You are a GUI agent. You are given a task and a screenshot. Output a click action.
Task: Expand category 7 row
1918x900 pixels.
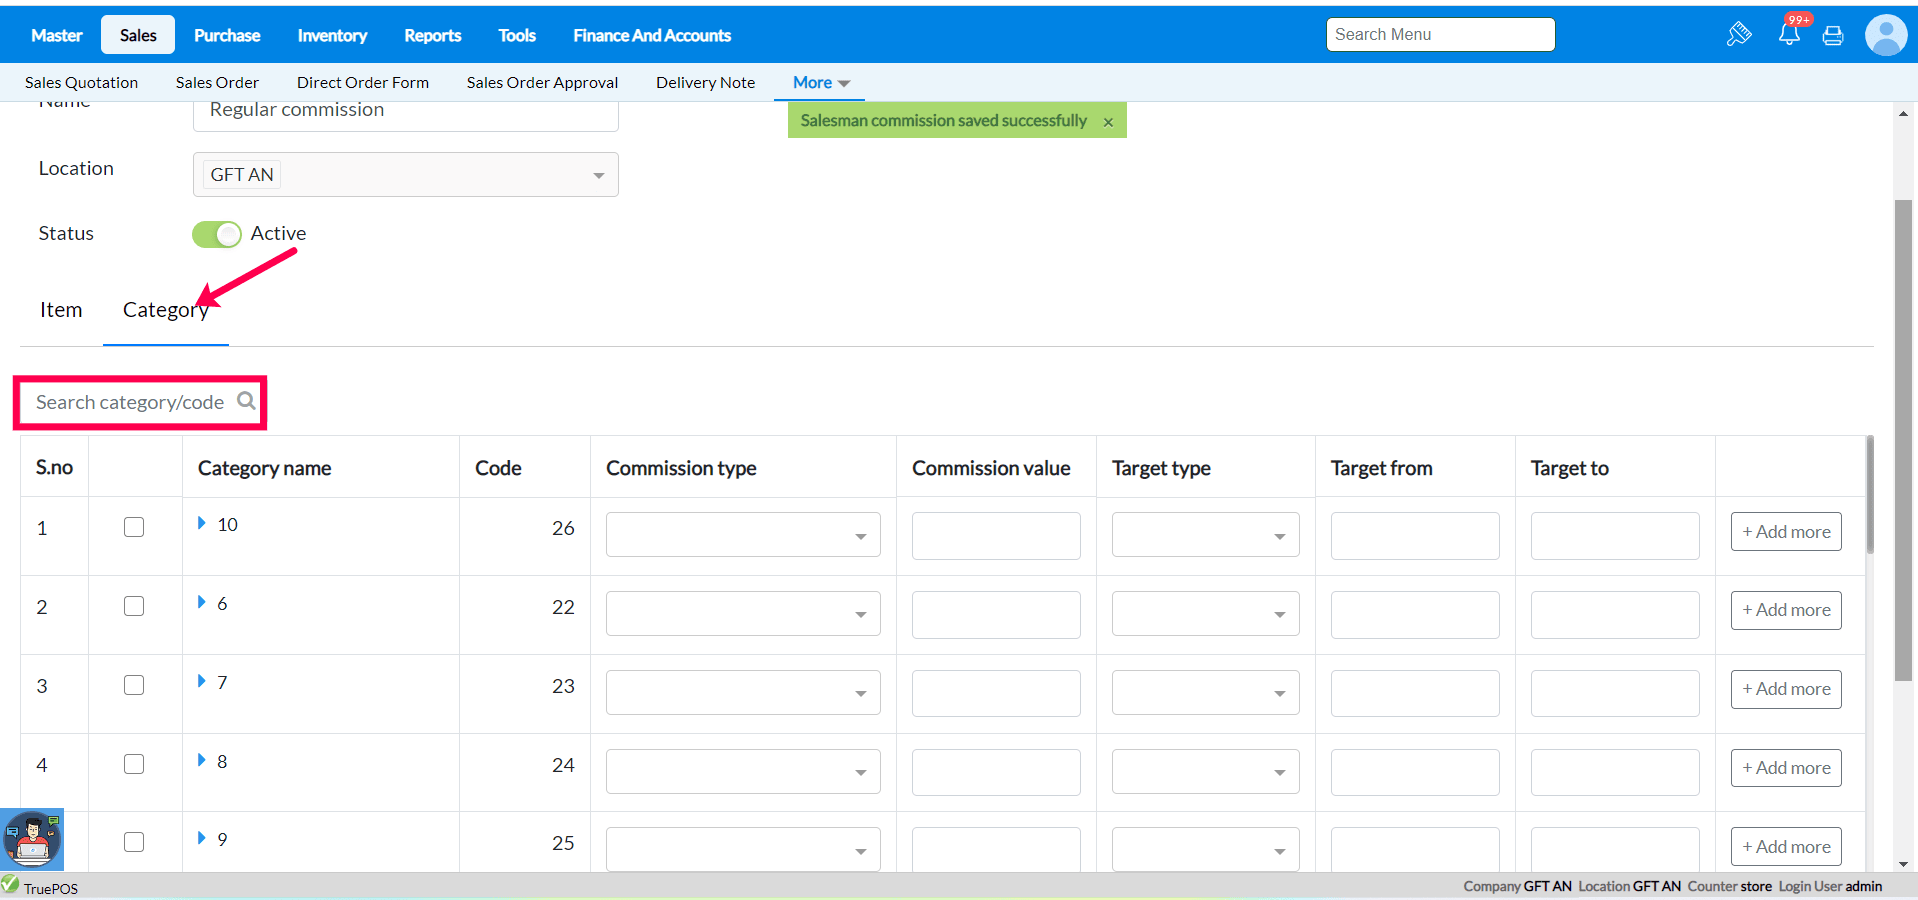point(202,681)
